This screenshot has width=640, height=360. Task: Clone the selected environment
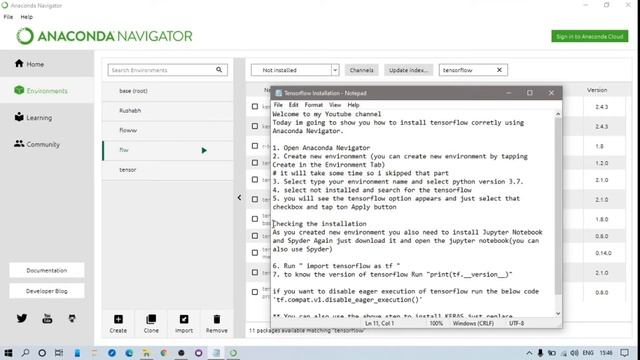point(151,324)
